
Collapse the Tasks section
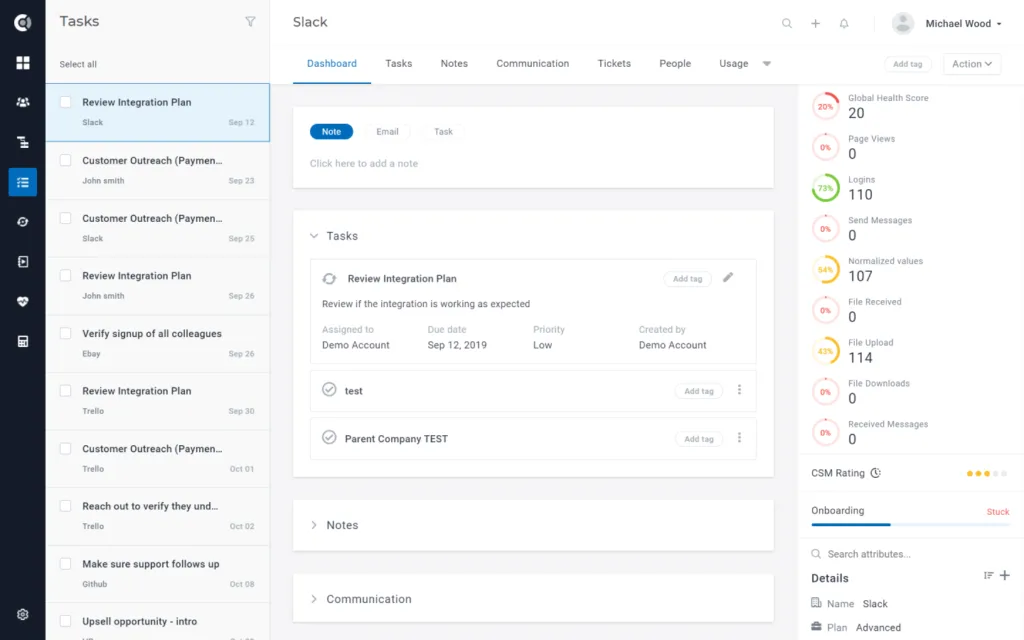(314, 236)
